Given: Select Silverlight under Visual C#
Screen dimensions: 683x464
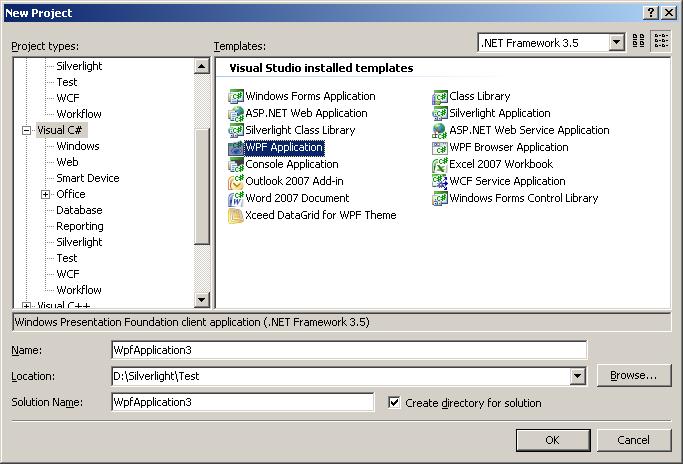Looking at the screenshot, I should click(x=79, y=242).
